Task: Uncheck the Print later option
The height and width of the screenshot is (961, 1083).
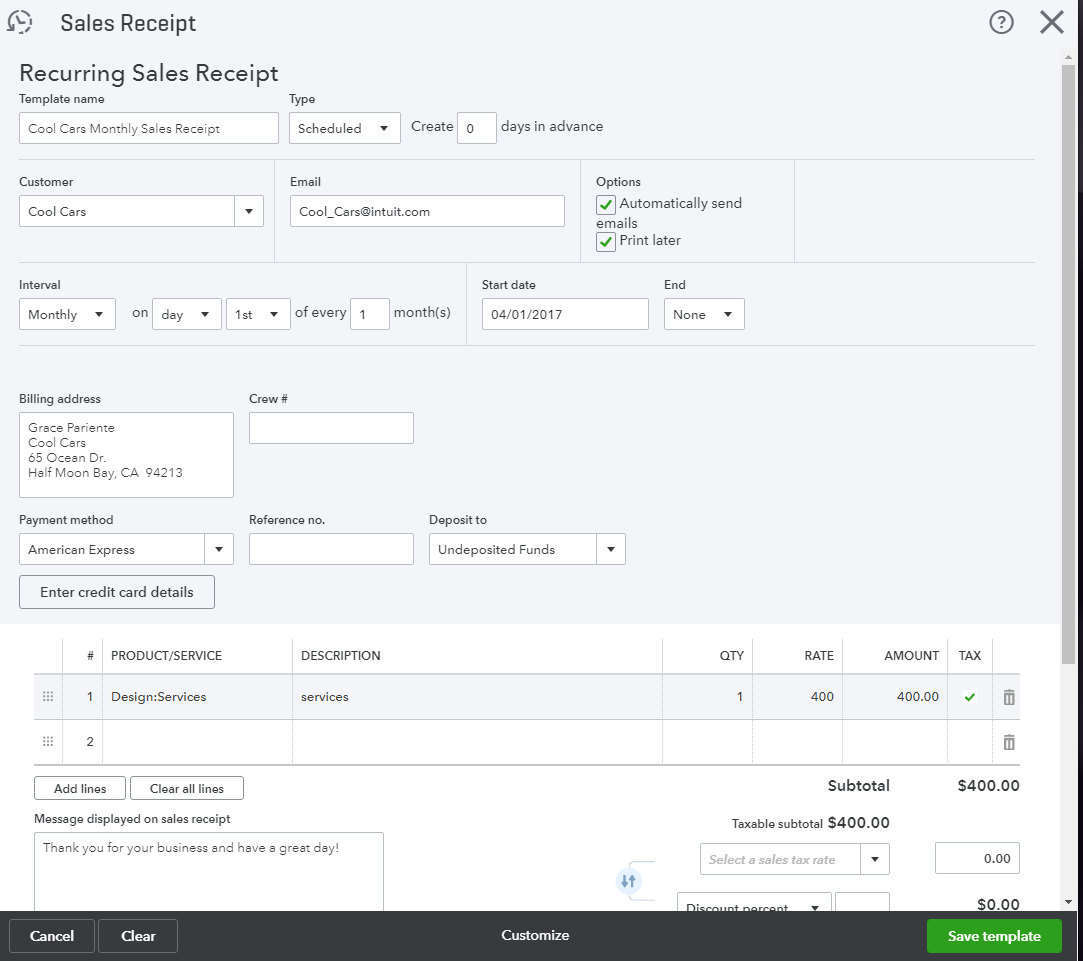Action: point(606,242)
